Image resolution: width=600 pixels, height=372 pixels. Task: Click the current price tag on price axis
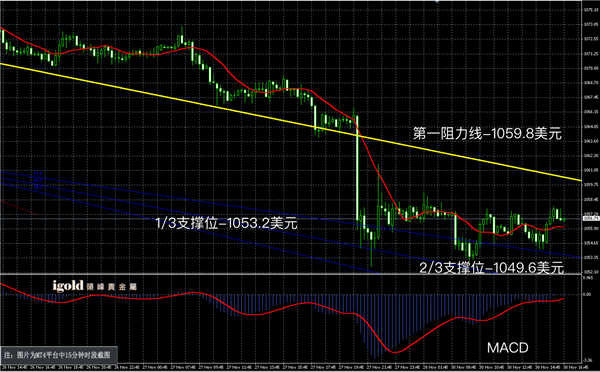(x=590, y=219)
